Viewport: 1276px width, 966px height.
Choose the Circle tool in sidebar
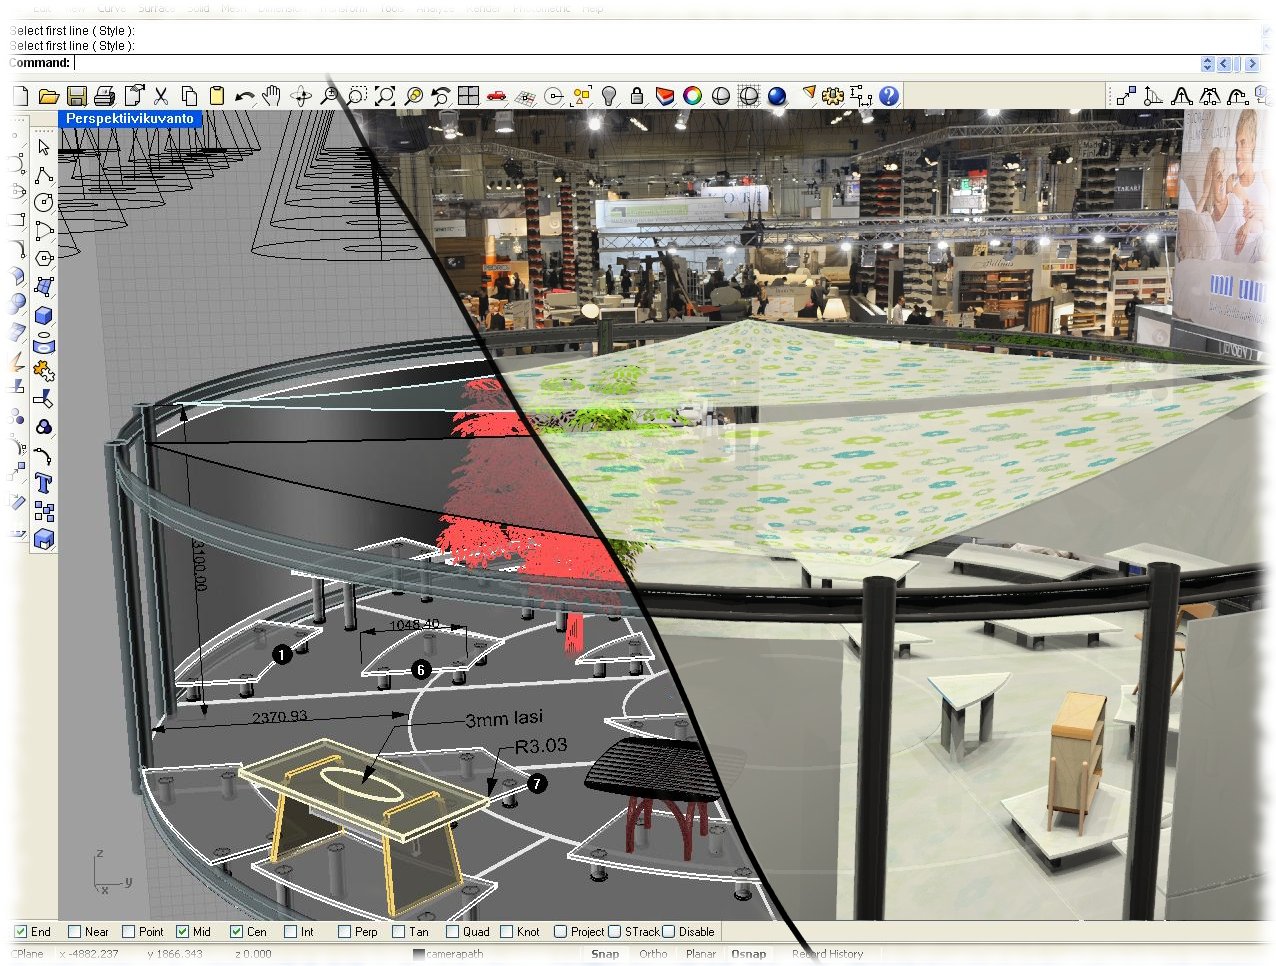tap(43, 203)
